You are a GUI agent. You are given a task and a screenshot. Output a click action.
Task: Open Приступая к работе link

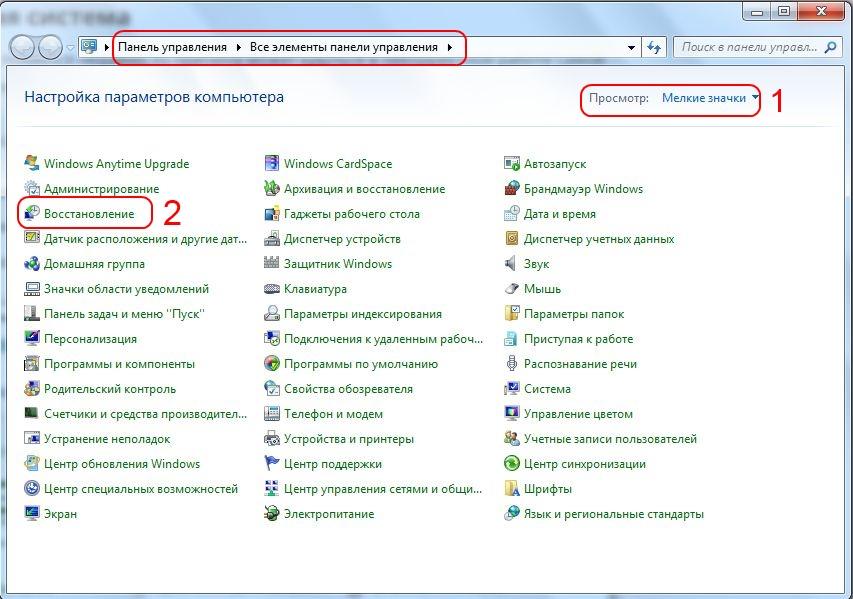click(x=578, y=338)
